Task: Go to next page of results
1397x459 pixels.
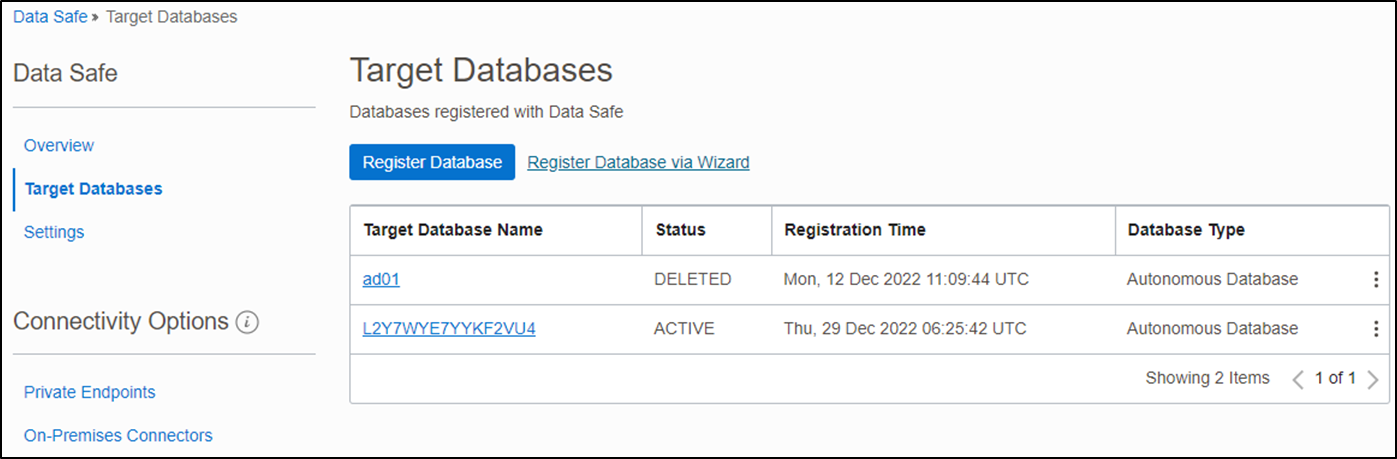Action: pyautogui.click(x=1373, y=379)
